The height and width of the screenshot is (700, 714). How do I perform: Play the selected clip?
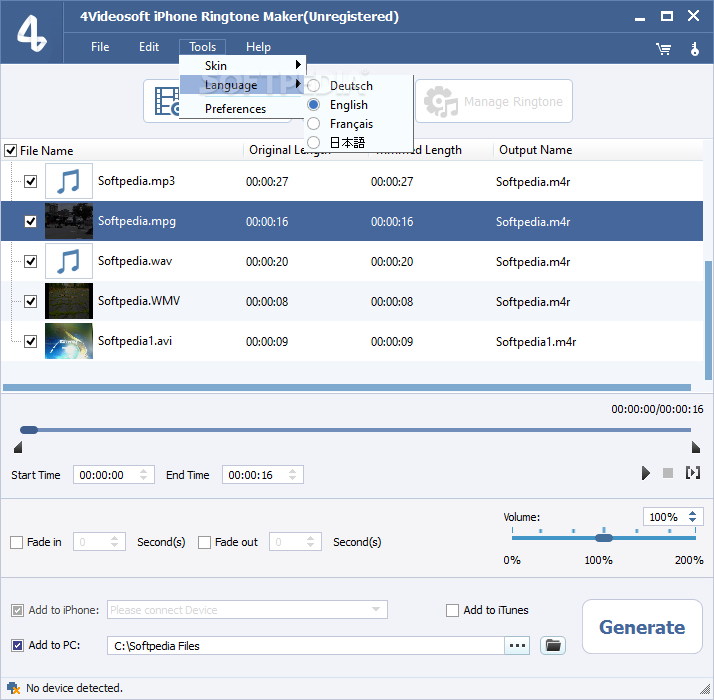(645, 473)
